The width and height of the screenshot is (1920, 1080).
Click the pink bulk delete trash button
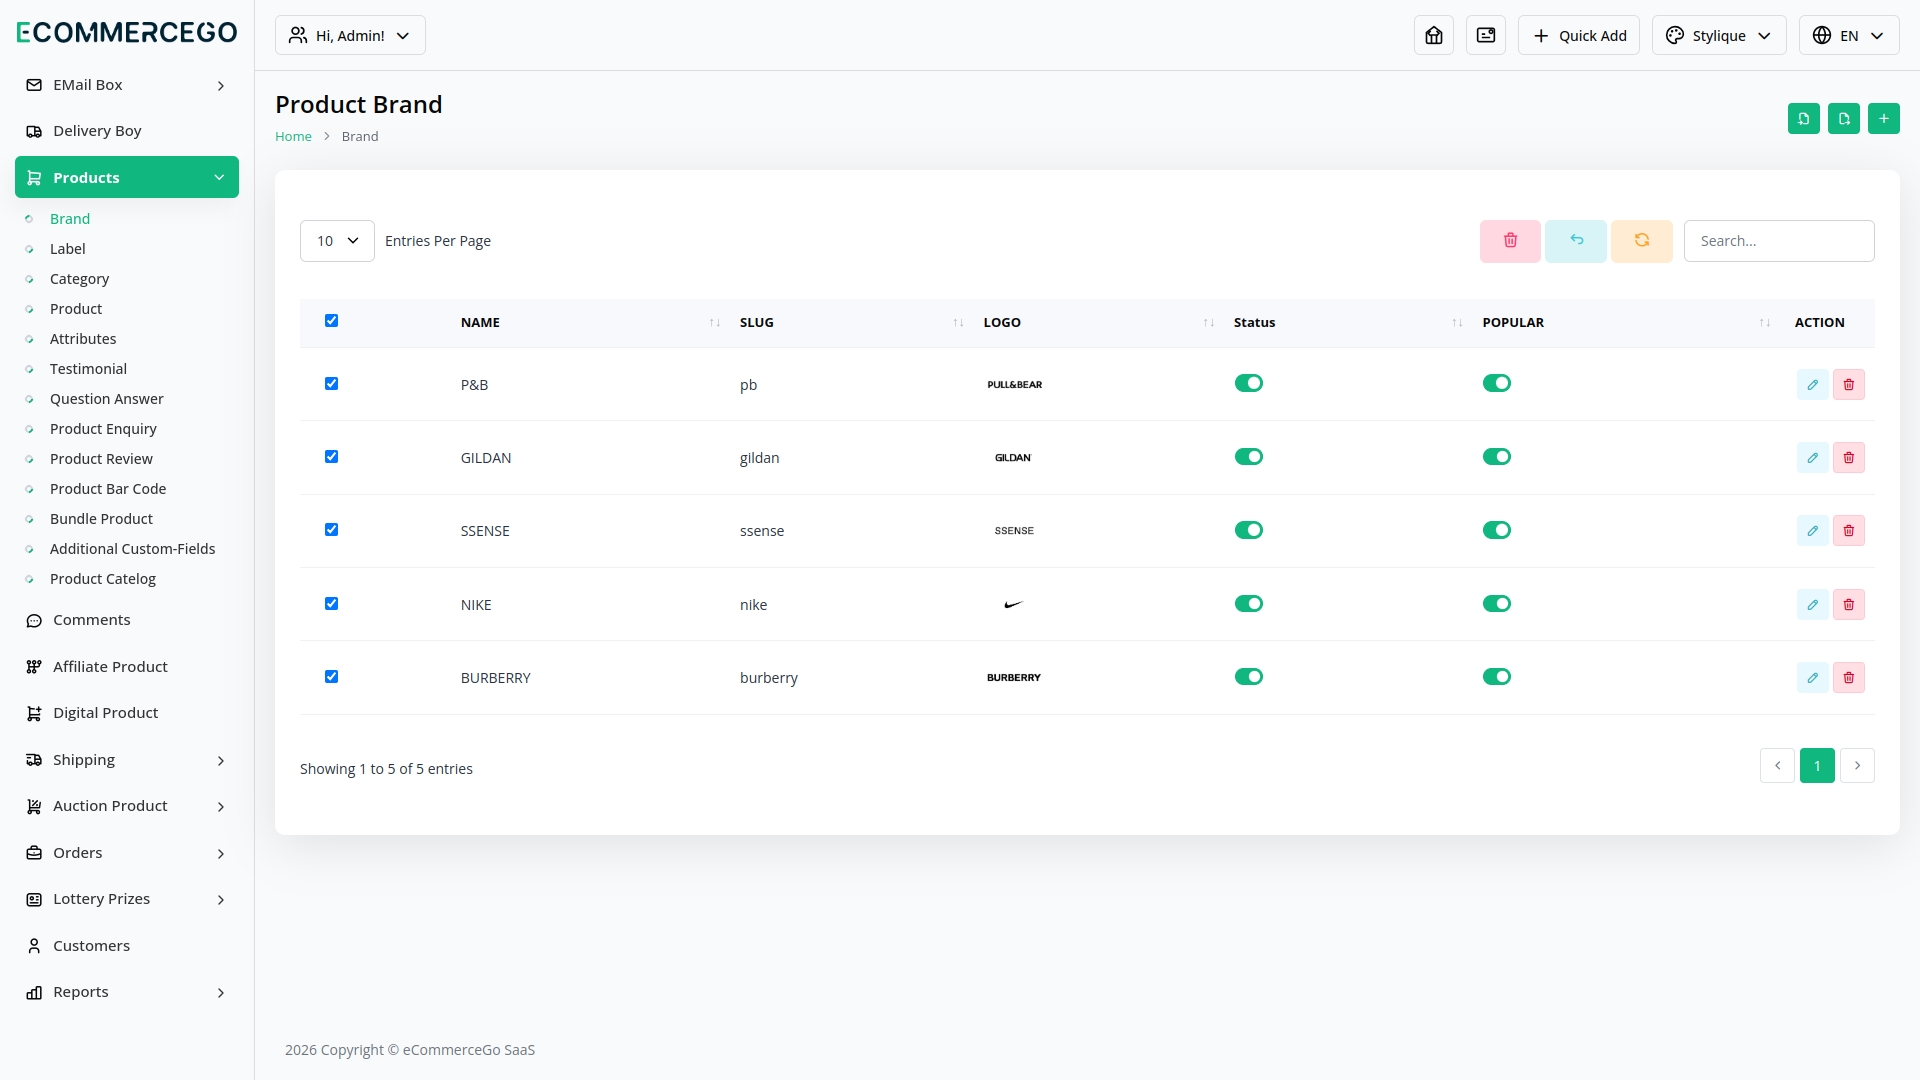1510,241
